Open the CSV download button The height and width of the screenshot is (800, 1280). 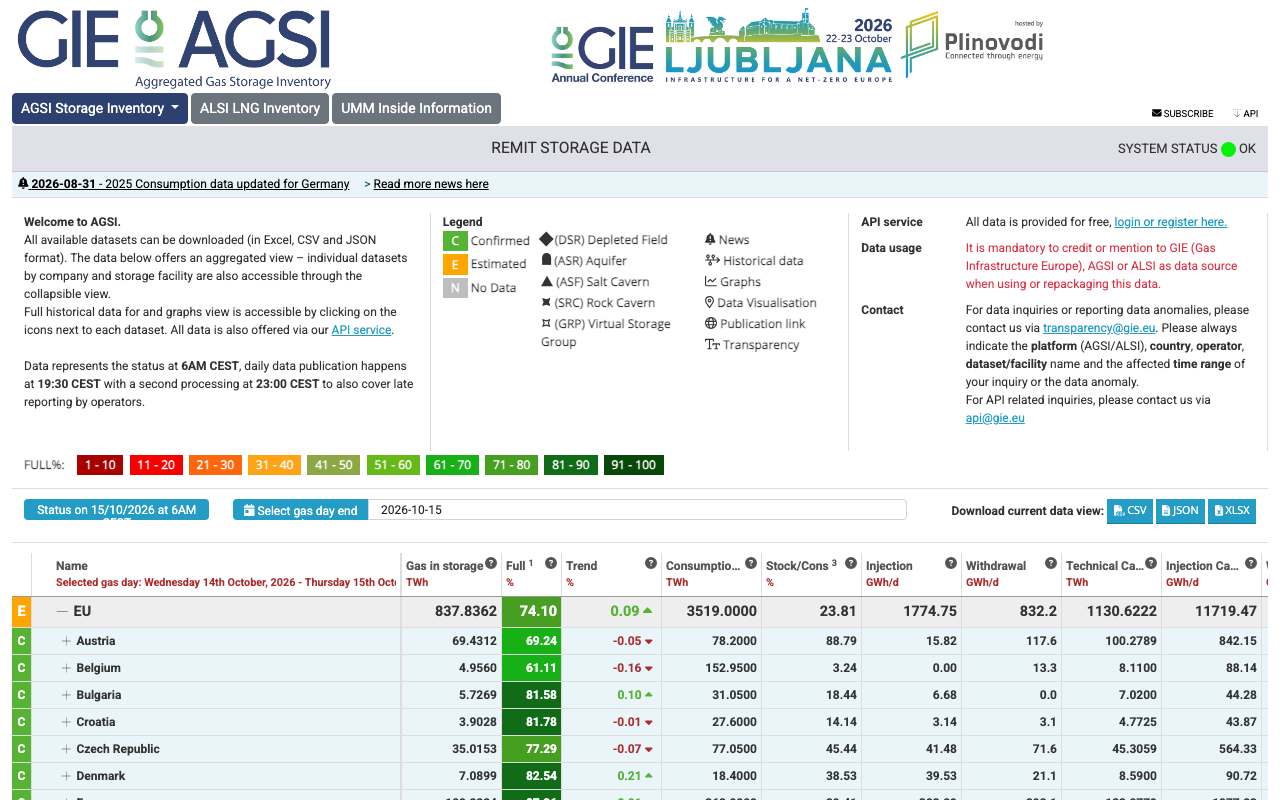tap(1130, 510)
